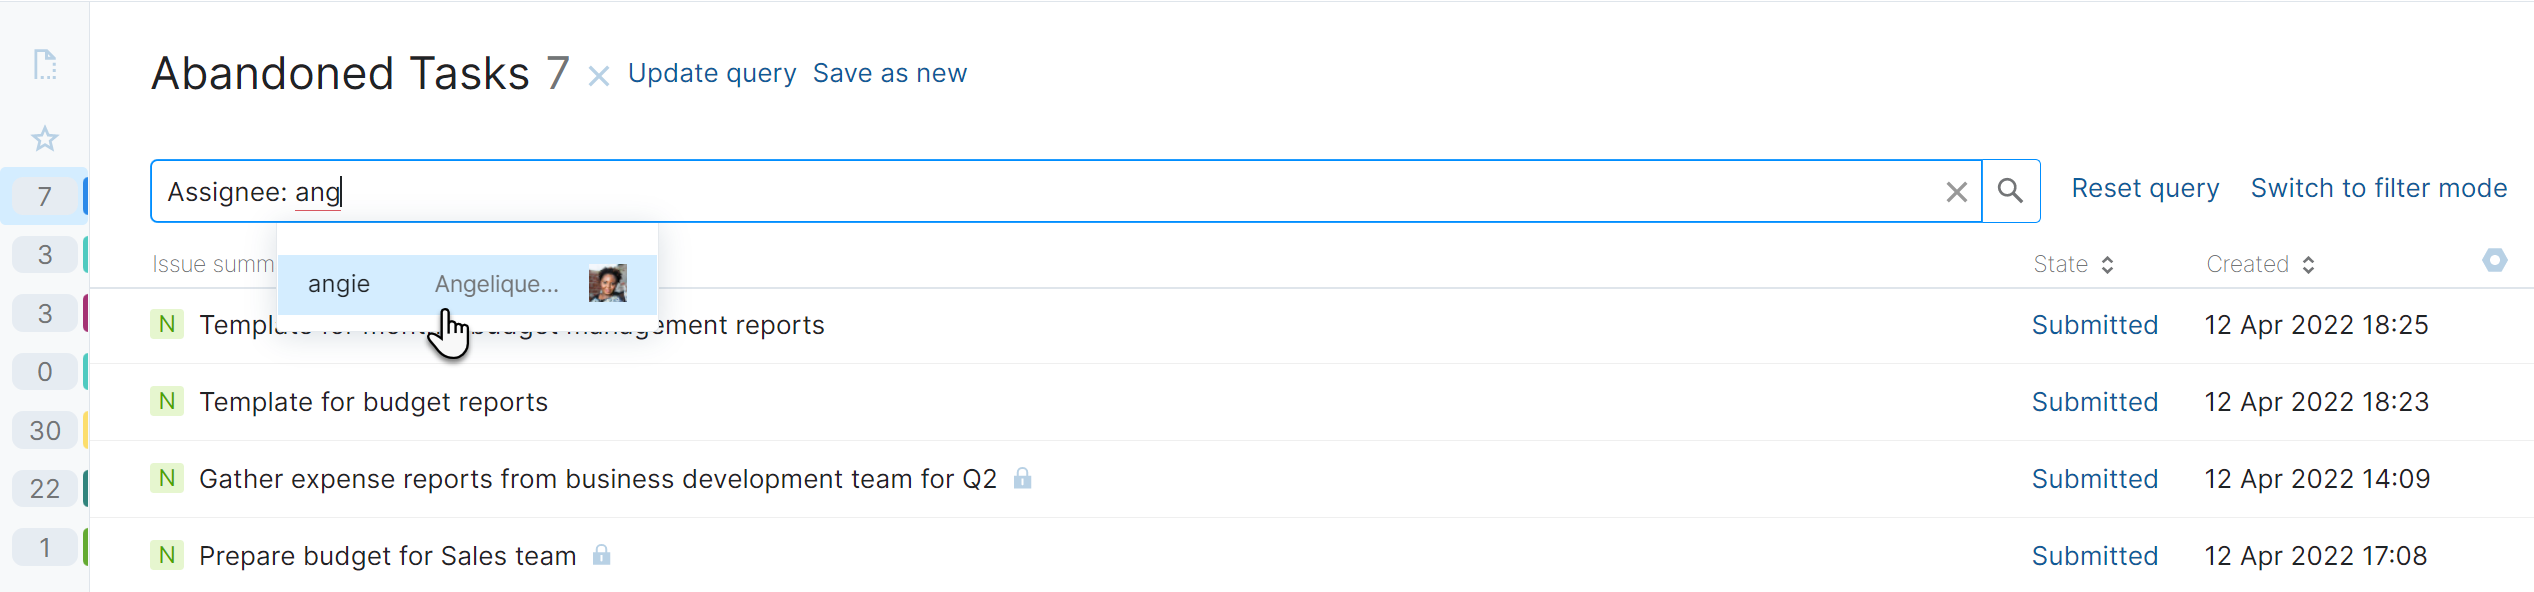2534x592 pixels.
Task: Toggle sorting on the Created column
Action: click(x=2262, y=264)
